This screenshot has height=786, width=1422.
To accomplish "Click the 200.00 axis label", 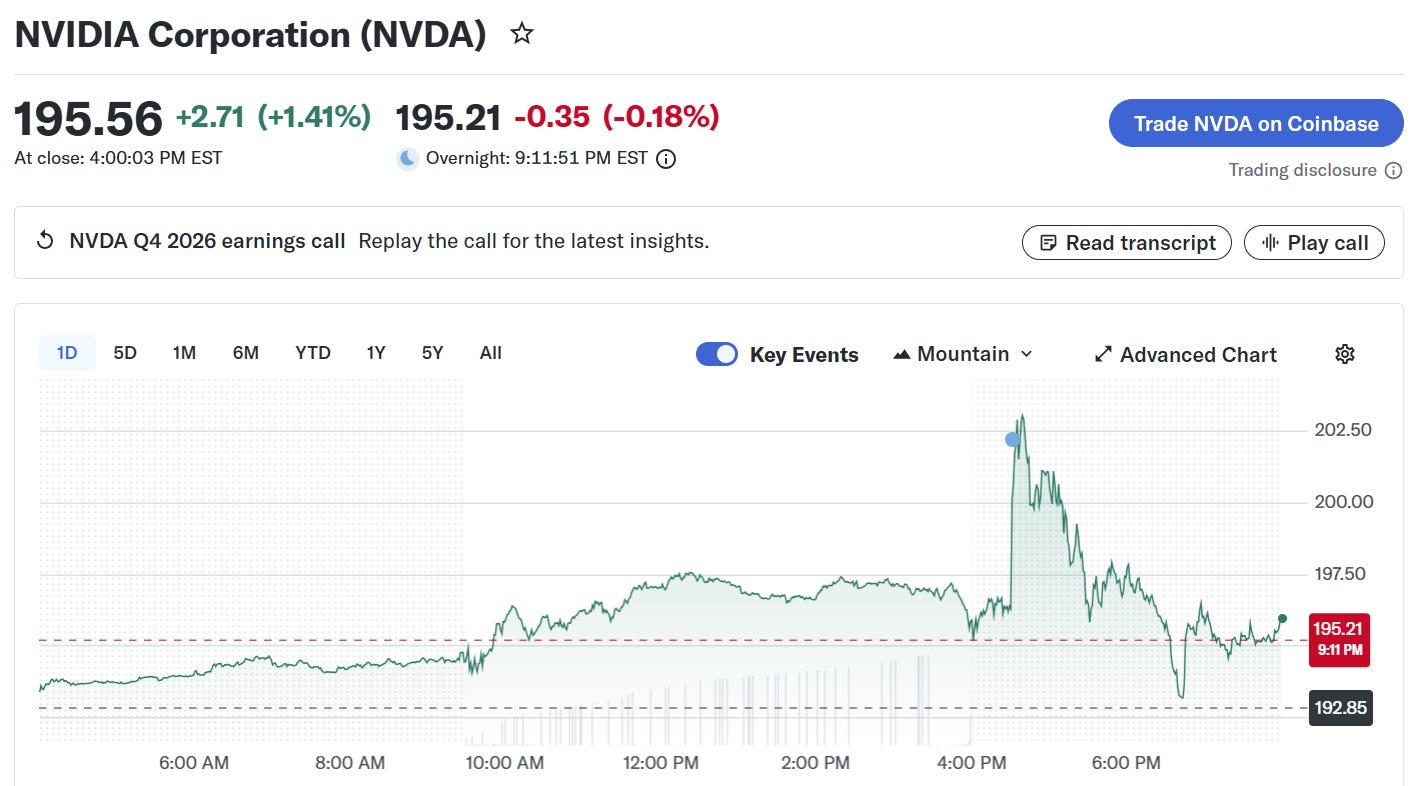I will tap(1343, 502).
